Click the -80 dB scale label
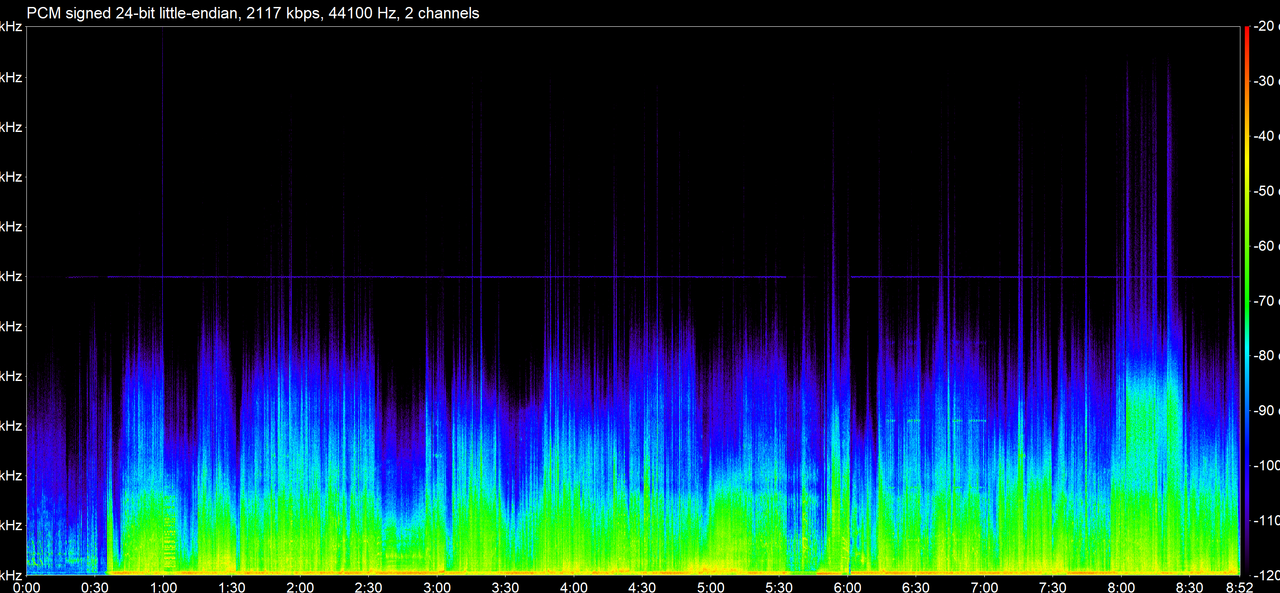Image resolution: width=1280 pixels, height=593 pixels. (1266, 356)
